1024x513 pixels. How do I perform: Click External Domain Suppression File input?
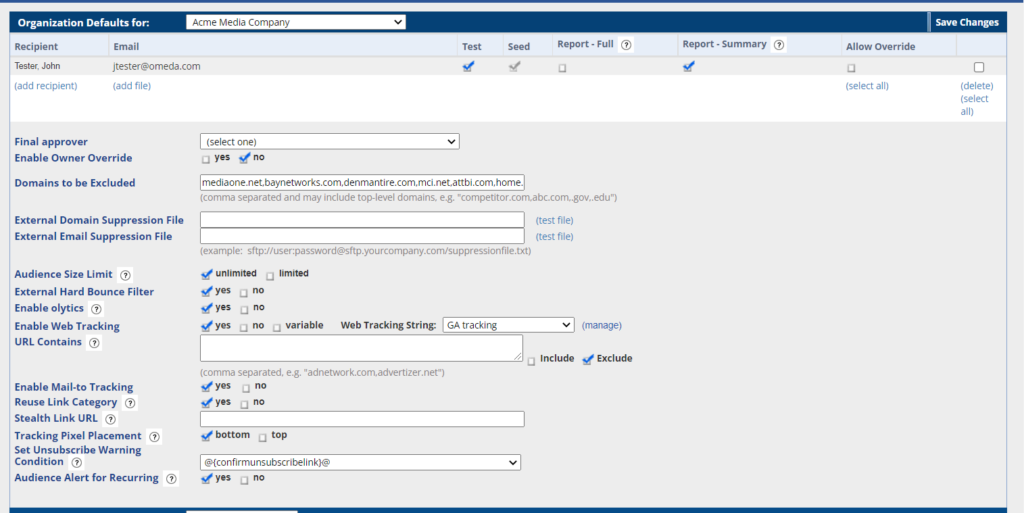pyautogui.click(x=362, y=220)
